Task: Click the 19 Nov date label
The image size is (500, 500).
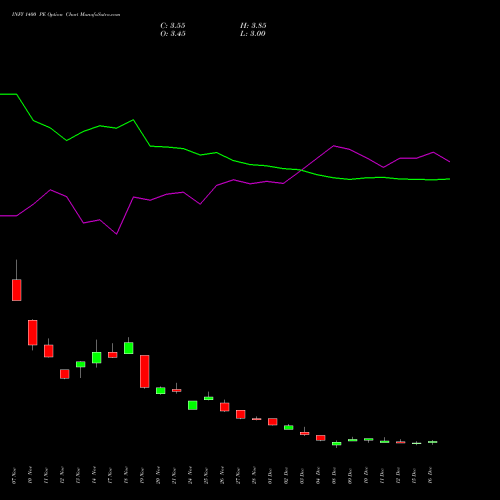Action: pos(142,476)
